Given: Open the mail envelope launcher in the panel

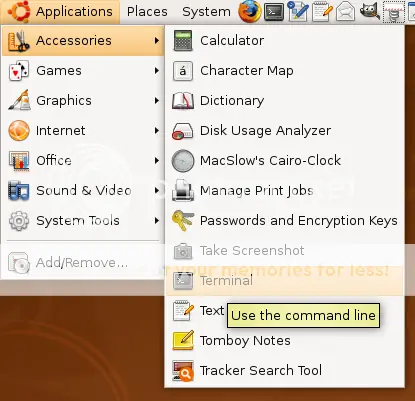Looking at the screenshot, I should pos(345,12).
